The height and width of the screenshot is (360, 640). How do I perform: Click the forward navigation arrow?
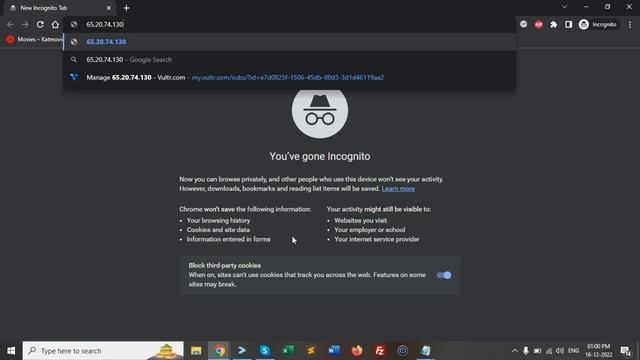pos(25,24)
